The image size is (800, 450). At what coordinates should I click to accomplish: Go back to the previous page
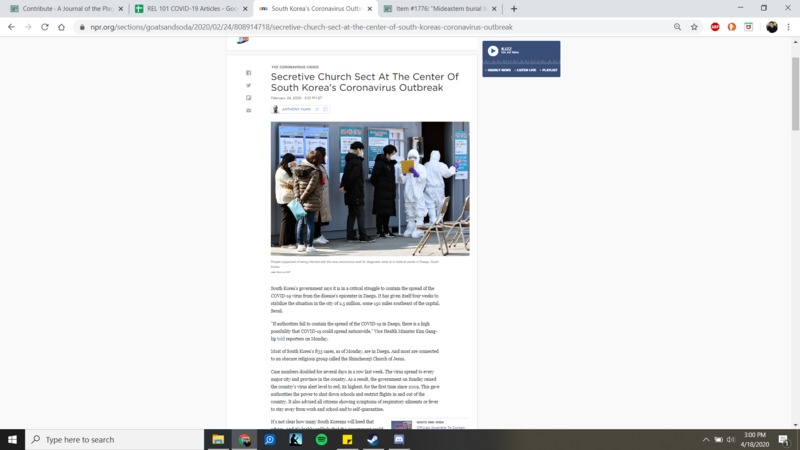11,27
